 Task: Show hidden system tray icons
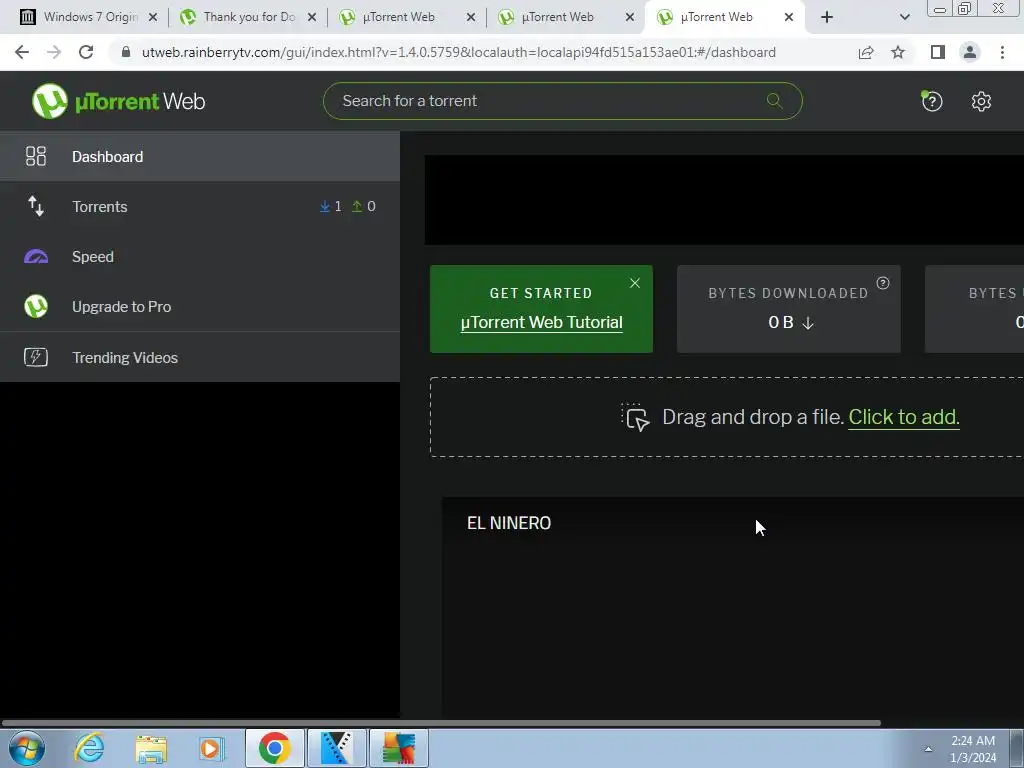tap(928, 749)
